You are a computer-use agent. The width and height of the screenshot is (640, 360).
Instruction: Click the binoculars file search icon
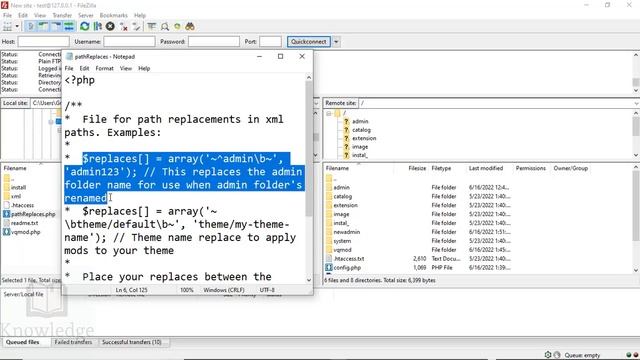point(190,27)
